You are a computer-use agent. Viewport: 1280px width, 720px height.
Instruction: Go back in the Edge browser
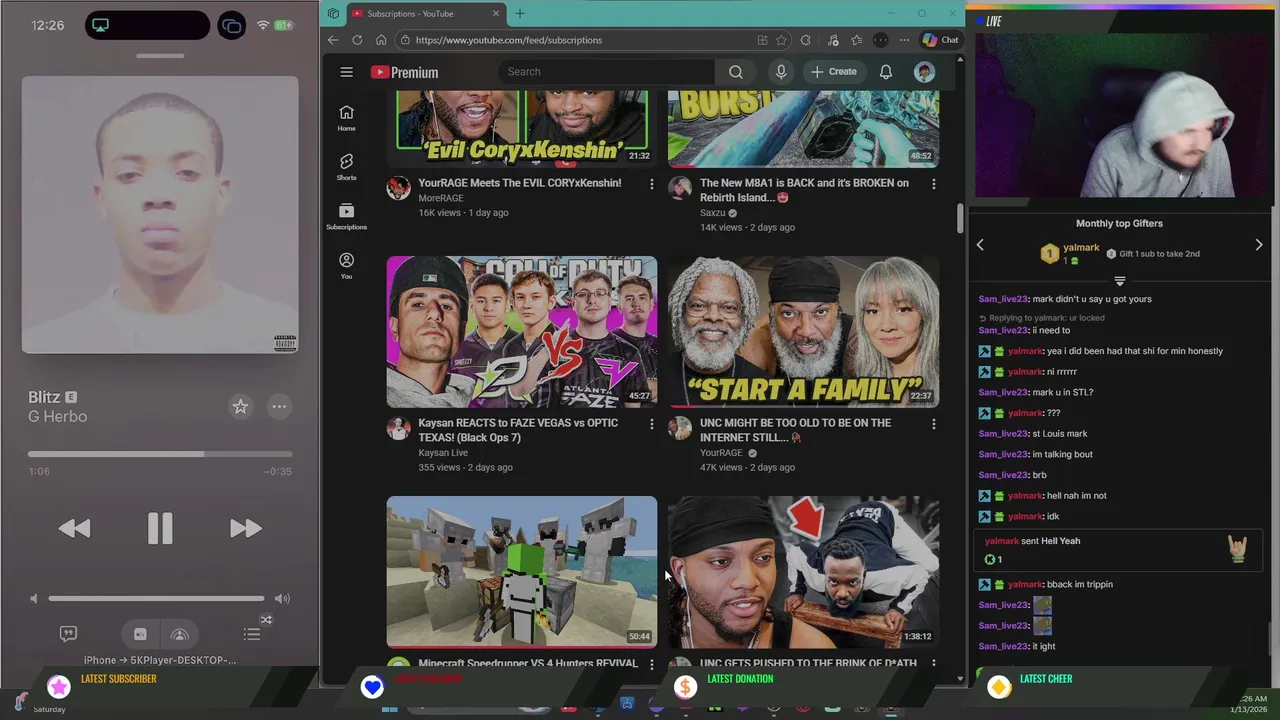pos(333,40)
